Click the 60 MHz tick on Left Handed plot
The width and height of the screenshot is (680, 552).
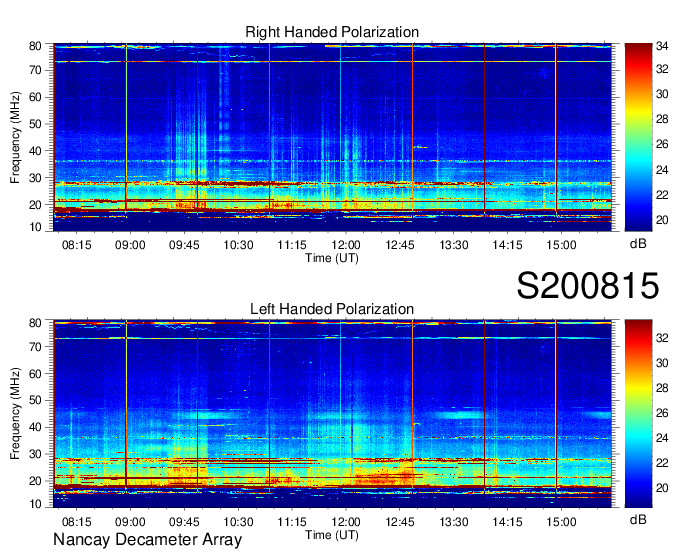(x=35, y=374)
